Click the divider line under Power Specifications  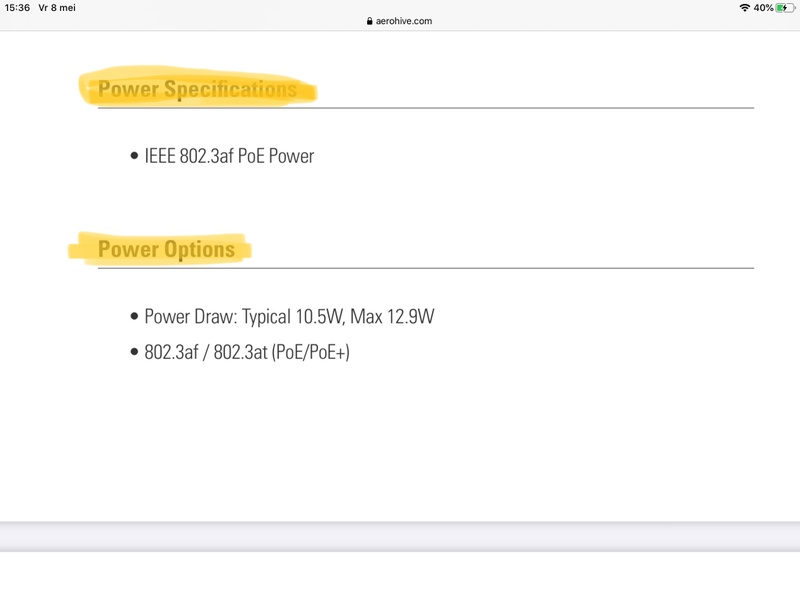point(500,107)
